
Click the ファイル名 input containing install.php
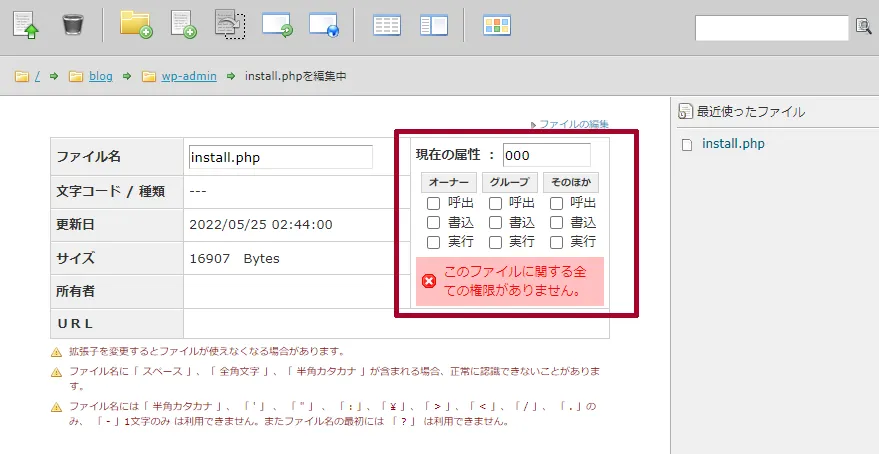pyautogui.click(x=280, y=157)
